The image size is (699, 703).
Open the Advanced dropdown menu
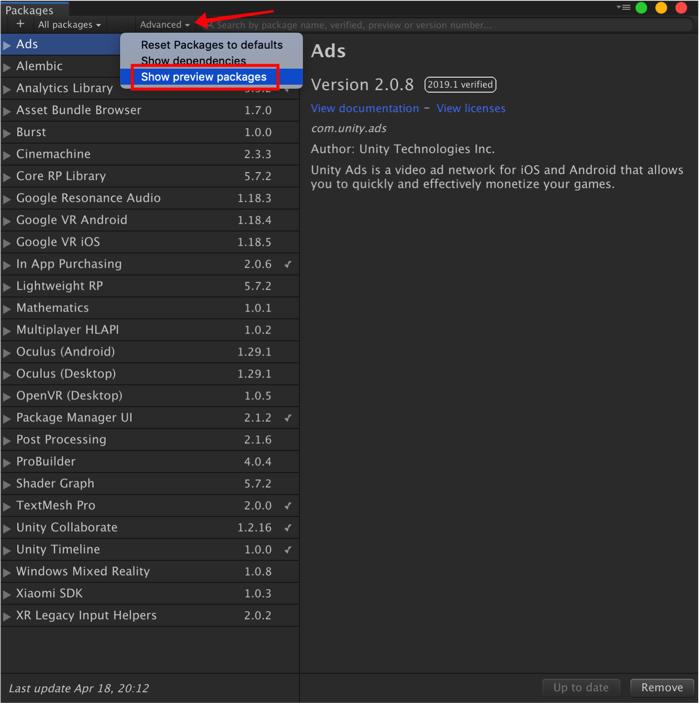(x=165, y=25)
